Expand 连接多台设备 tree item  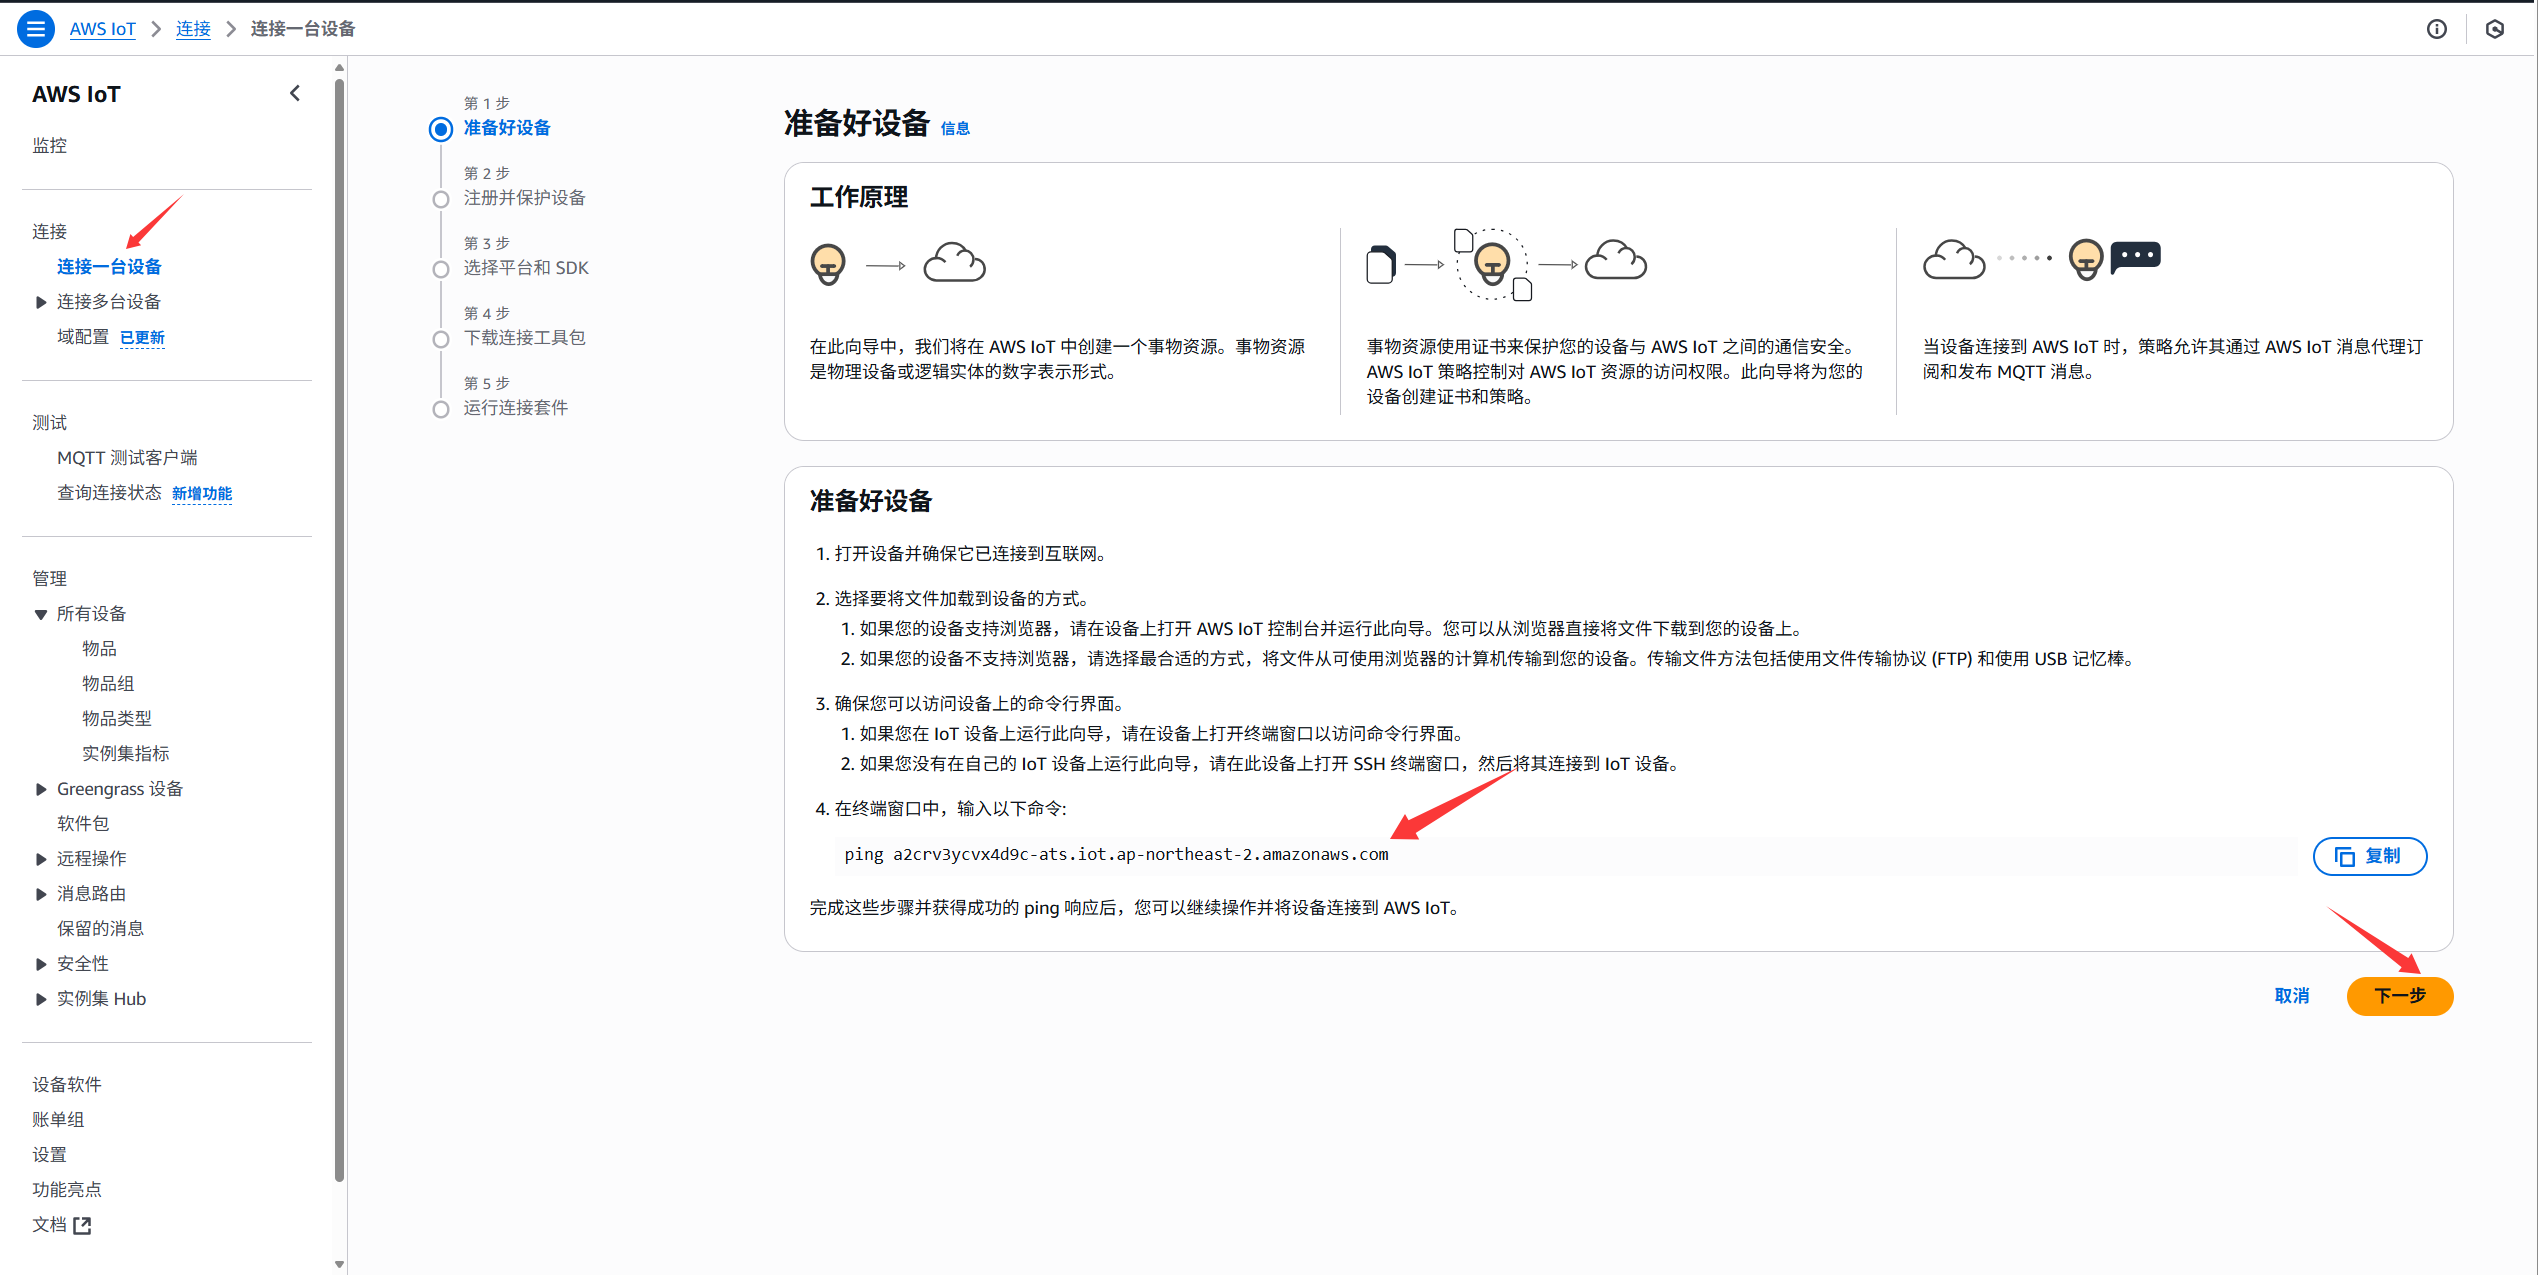tap(41, 302)
